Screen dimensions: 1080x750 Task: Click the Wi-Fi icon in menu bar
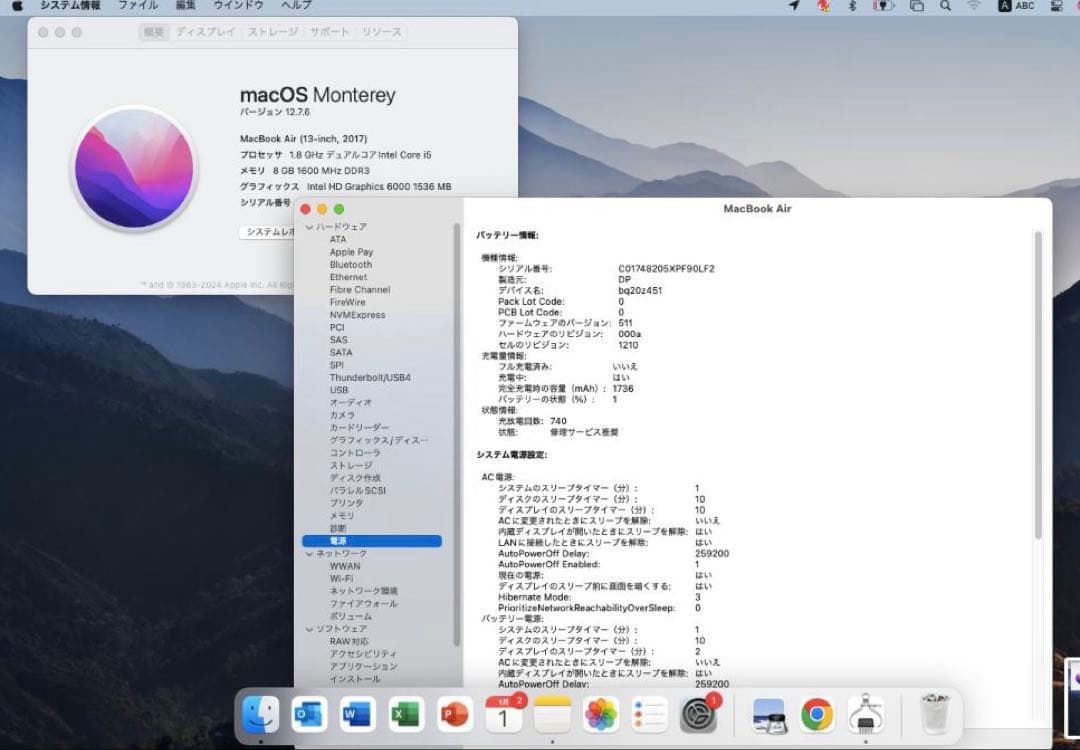[973, 6]
